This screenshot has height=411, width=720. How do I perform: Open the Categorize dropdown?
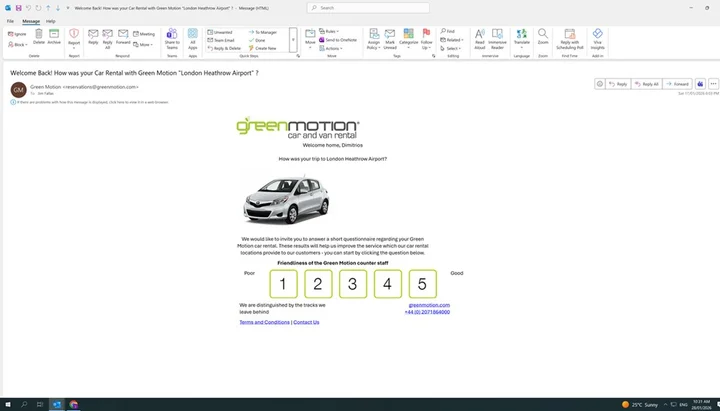click(x=408, y=39)
